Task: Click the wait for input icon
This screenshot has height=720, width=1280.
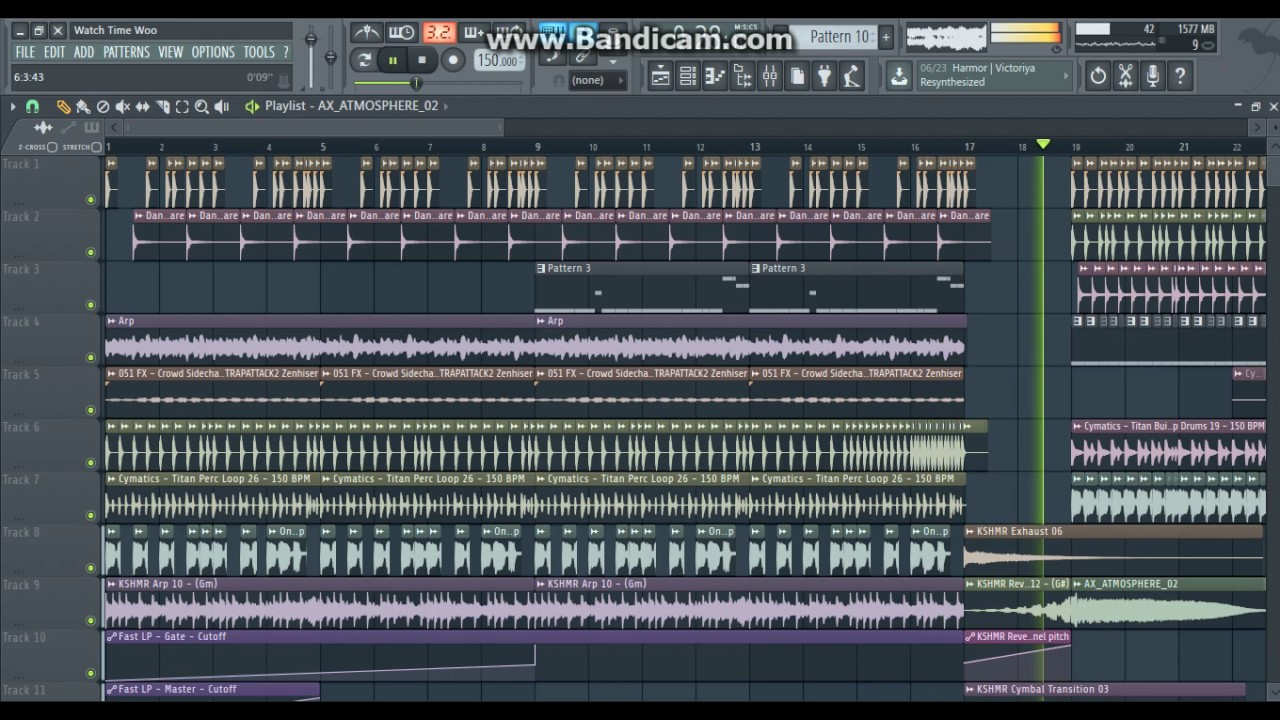Action: tap(402, 33)
